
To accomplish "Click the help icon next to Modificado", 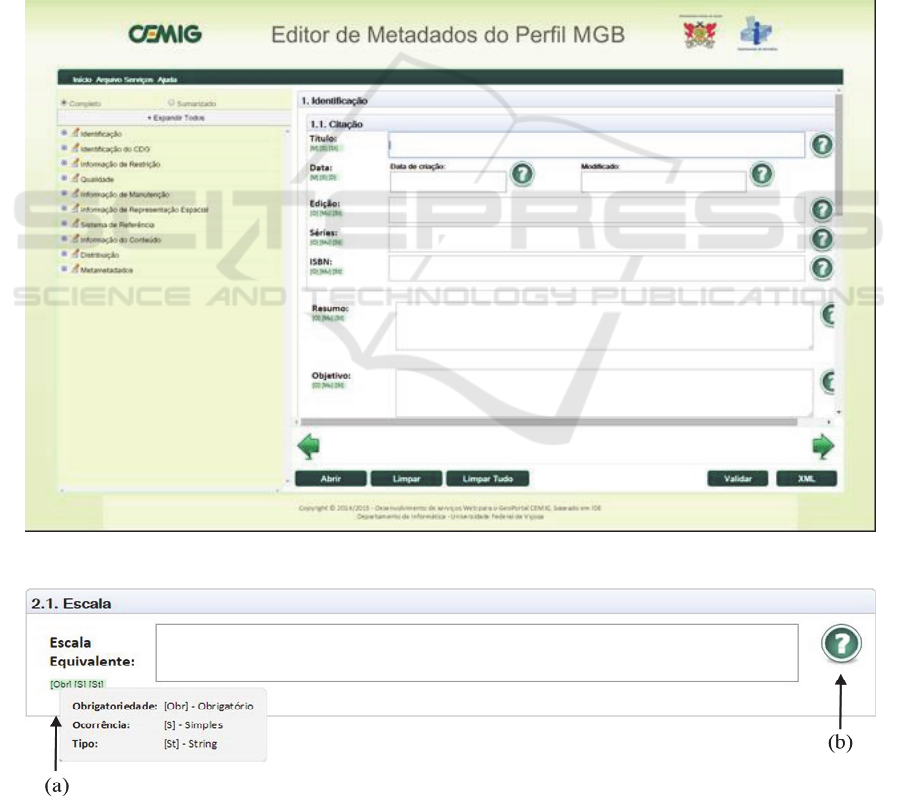I will tap(761, 175).
